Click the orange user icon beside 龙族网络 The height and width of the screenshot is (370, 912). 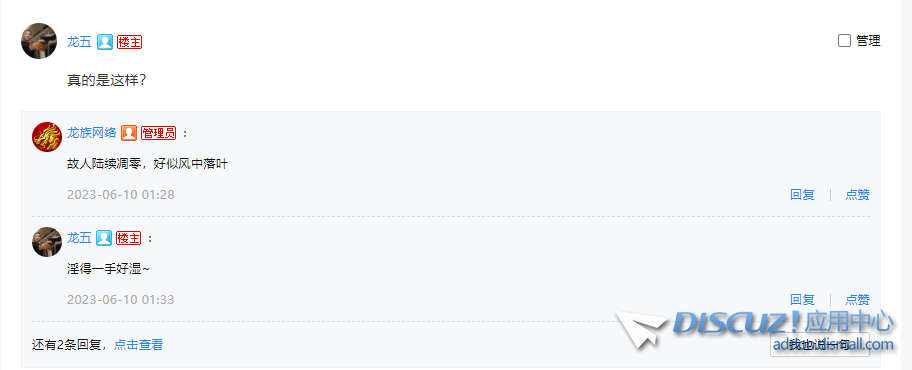click(129, 133)
